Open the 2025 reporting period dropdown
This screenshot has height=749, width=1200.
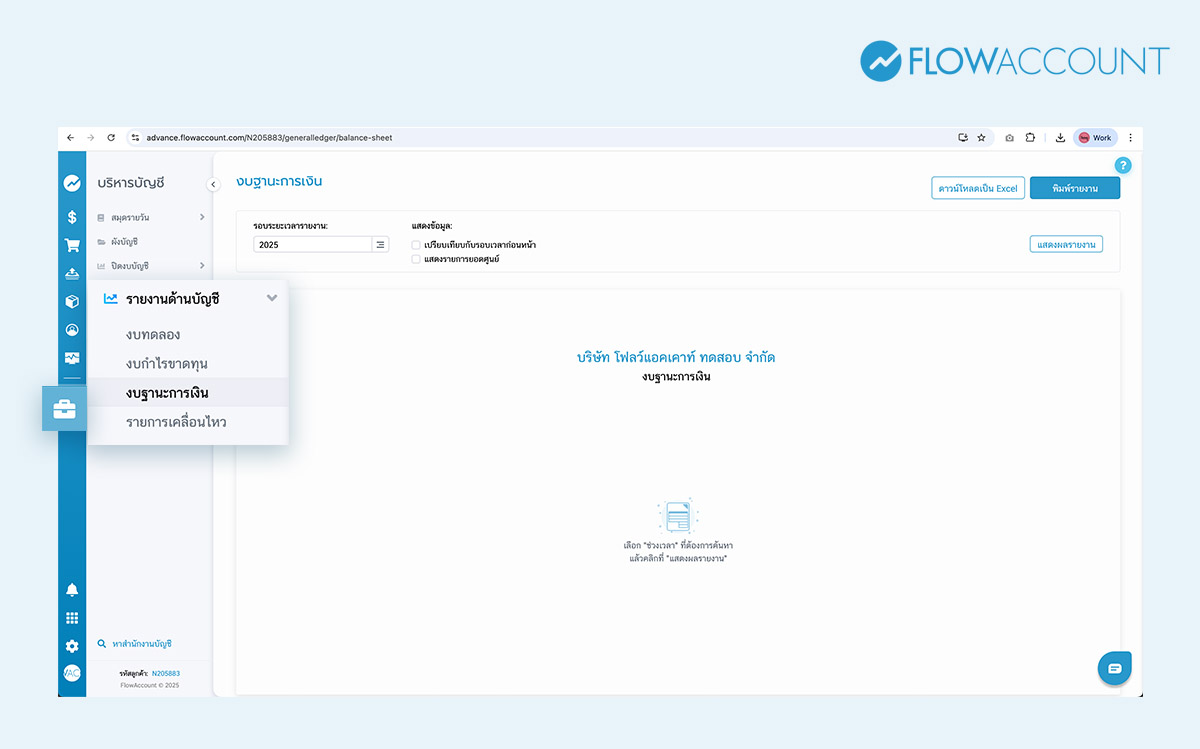coord(380,244)
